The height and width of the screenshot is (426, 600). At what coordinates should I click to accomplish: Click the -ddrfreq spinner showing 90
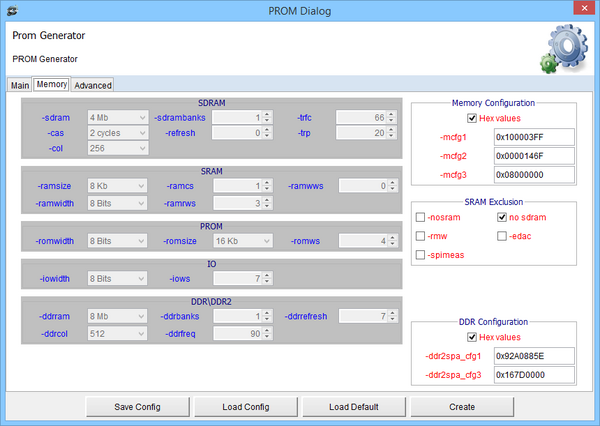coord(243,333)
